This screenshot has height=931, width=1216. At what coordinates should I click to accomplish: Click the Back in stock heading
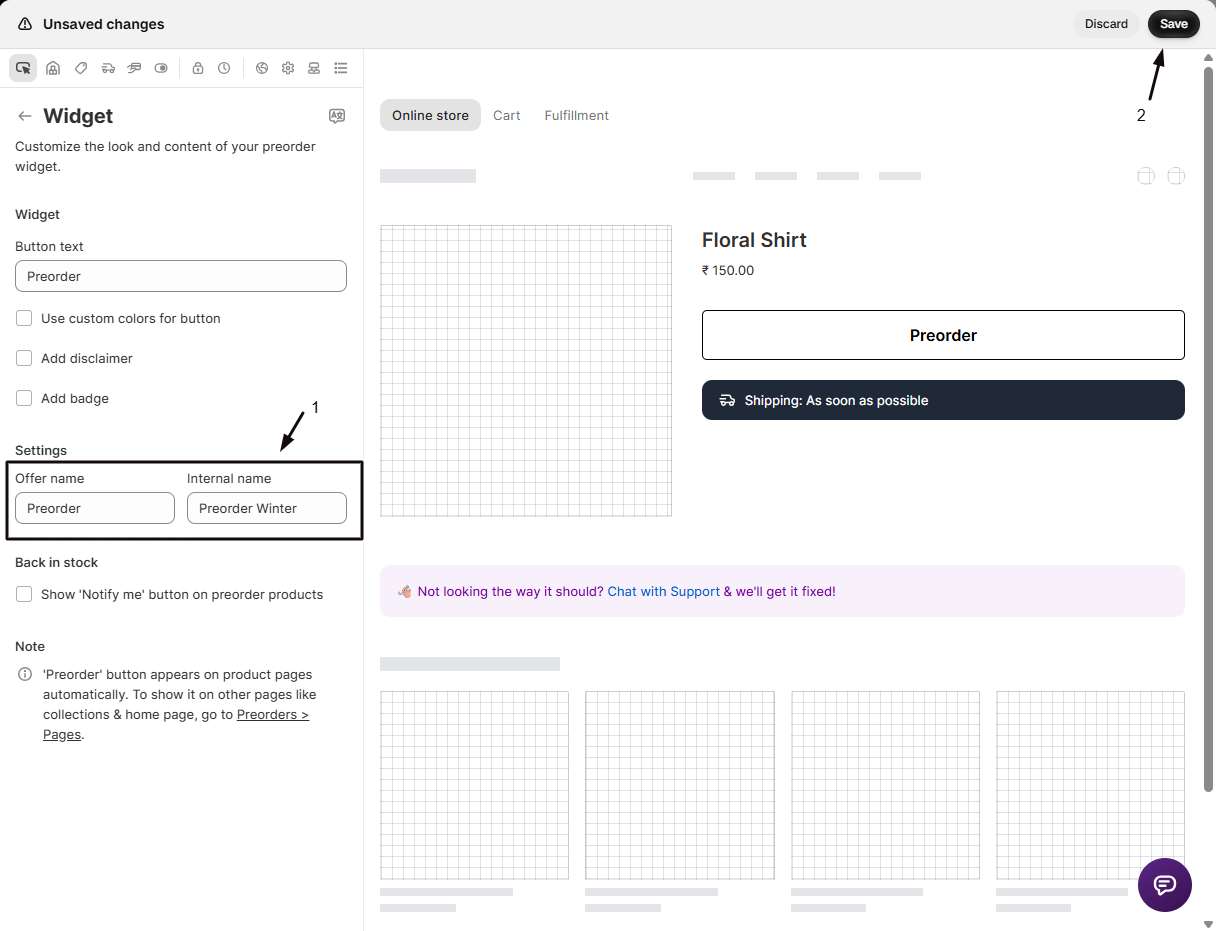(56, 562)
